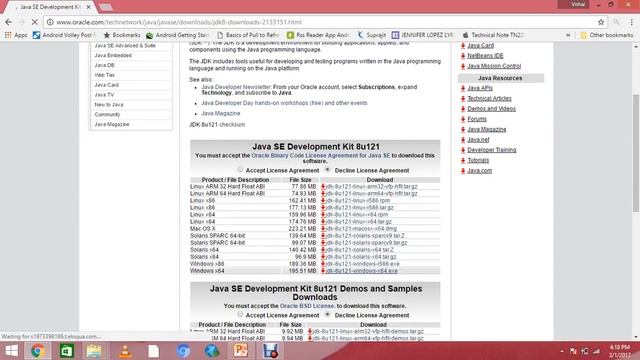Viewport: 640px width, 360px height.
Task: Open NetBeans IDE in right sidebar
Action: (485, 56)
